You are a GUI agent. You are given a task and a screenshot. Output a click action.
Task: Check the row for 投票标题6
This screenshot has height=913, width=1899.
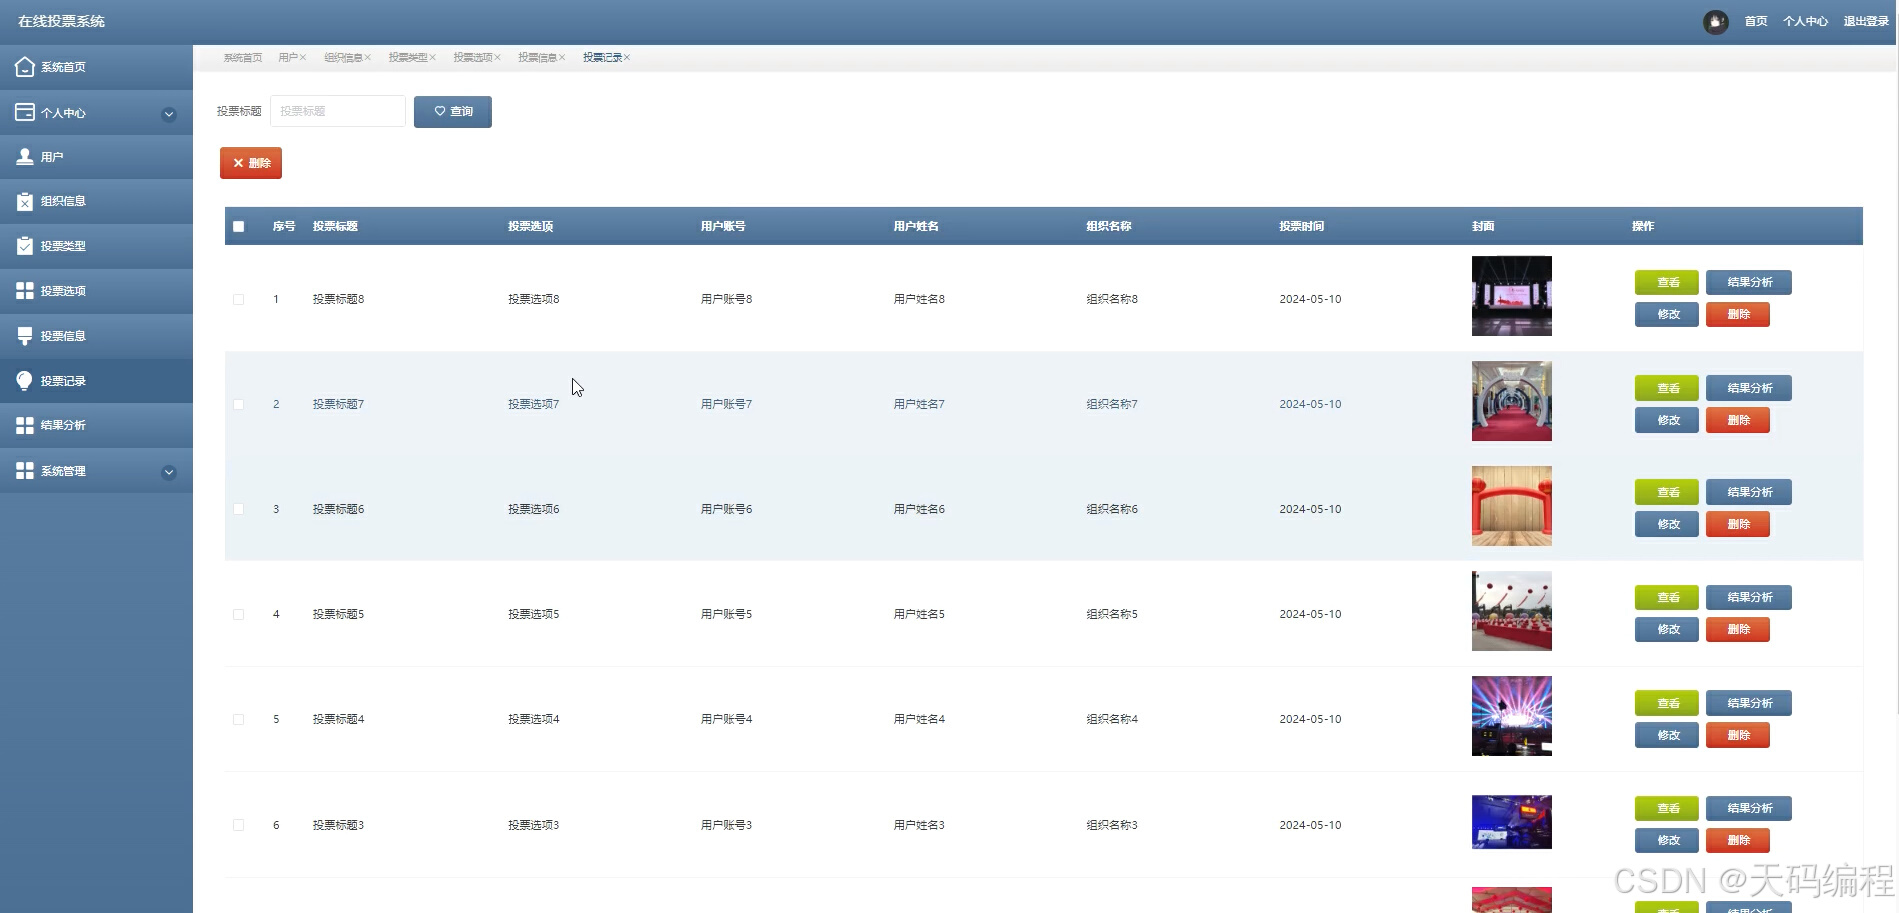(x=239, y=509)
